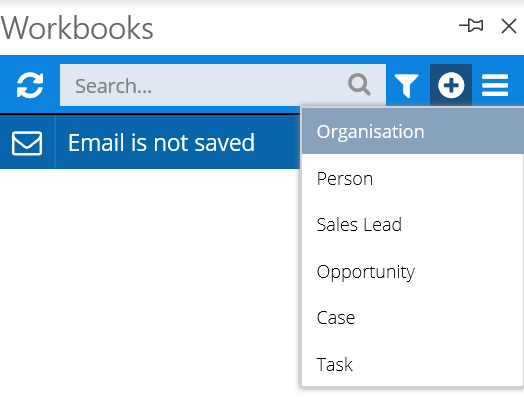This screenshot has width=524, height=397.
Task: Click the Email is not saved banner
Action: tap(150, 142)
